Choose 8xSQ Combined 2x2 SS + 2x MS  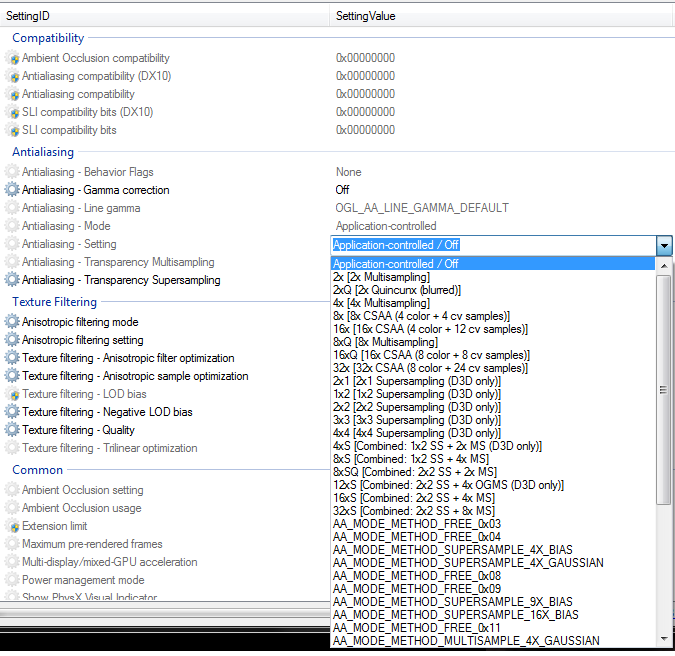point(493,472)
